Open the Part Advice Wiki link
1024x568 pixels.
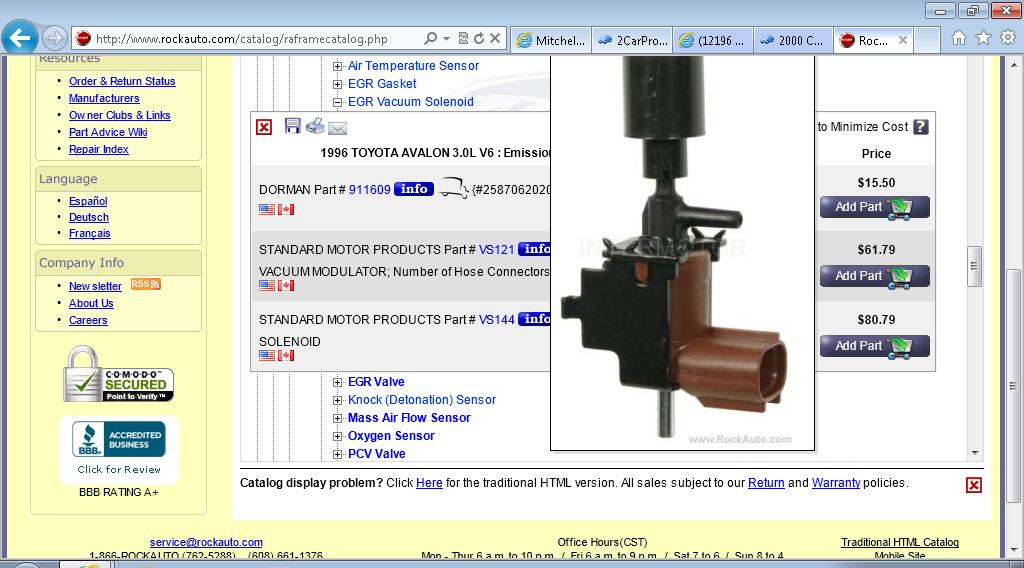coord(108,132)
